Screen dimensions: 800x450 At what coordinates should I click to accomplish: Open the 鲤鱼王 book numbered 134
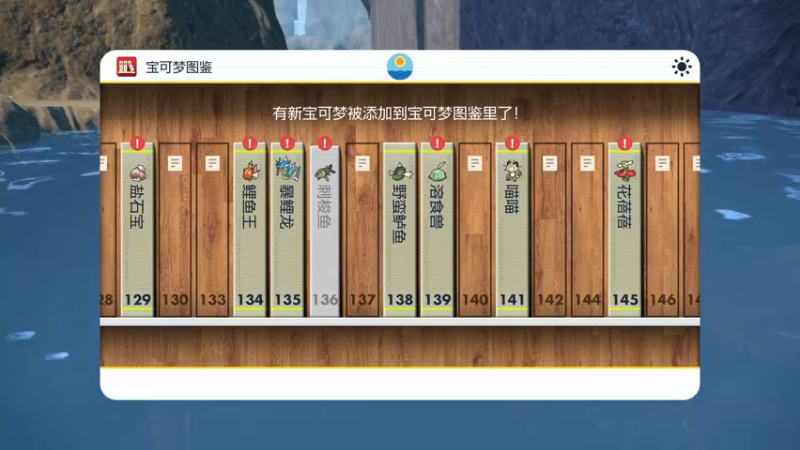pos(250,230)
